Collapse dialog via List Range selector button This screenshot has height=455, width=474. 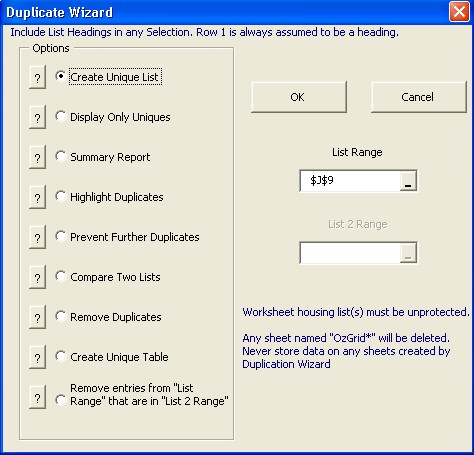408,181
